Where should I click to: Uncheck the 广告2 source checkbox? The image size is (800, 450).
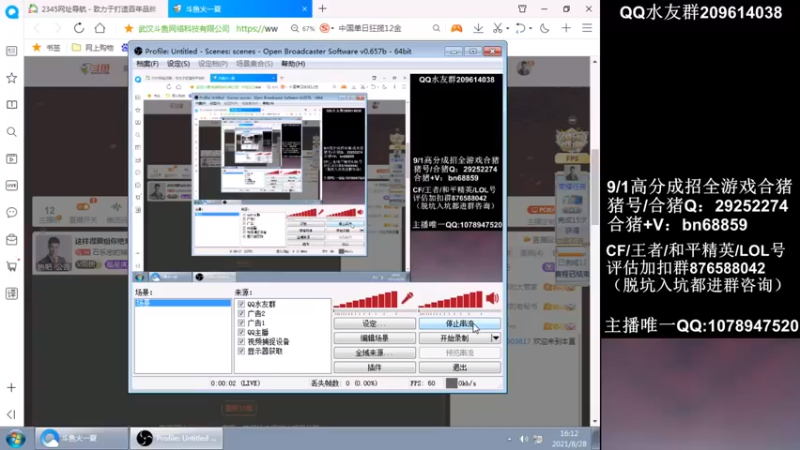click(x=241, y=313)
